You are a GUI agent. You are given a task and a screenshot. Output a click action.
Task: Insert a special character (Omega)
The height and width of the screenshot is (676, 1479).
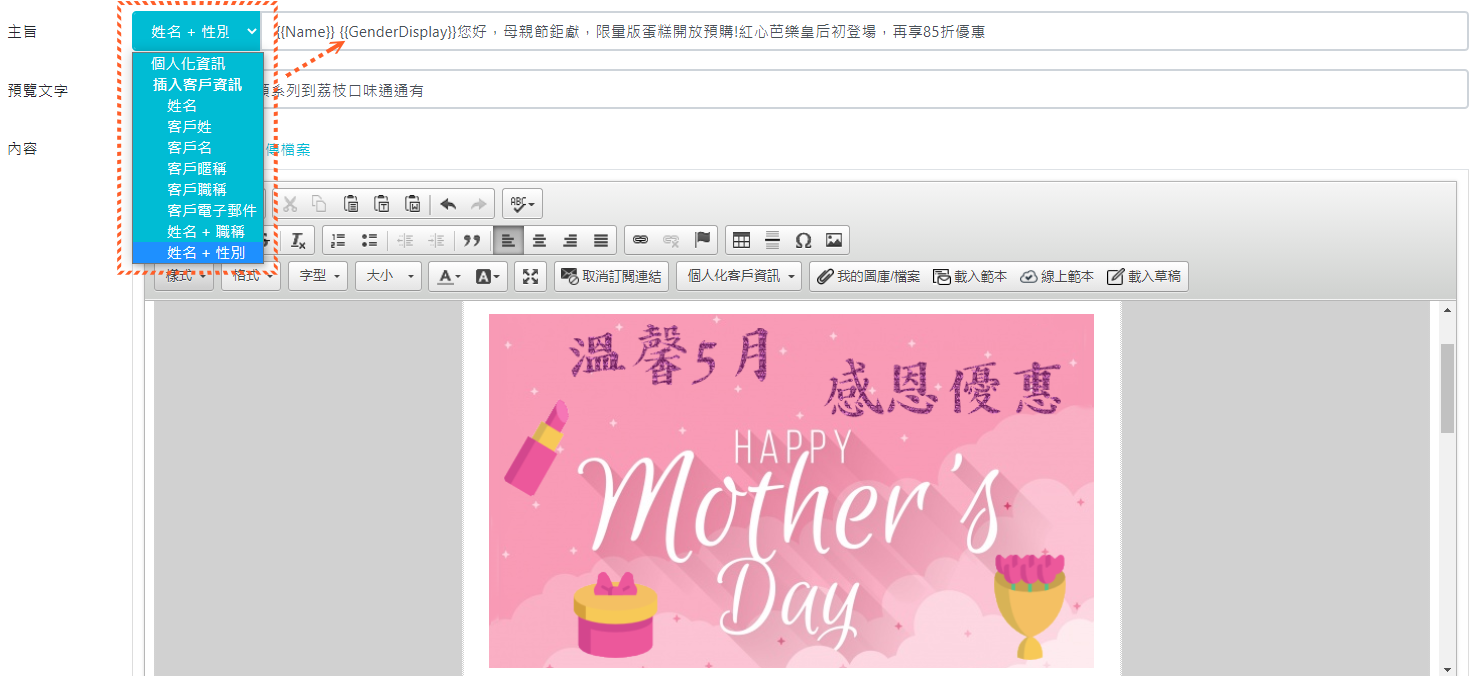(x=803, y=240)
